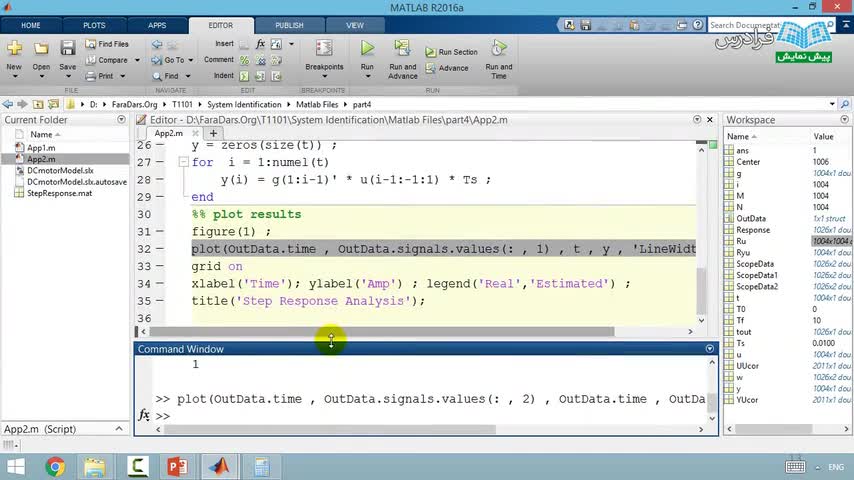
Task: Click Matlab Files in the path
Action: (x=317, y=105)
